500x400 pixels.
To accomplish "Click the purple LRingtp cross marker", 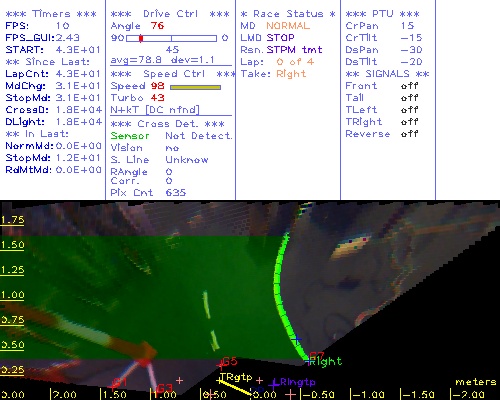I will [274, 385].
